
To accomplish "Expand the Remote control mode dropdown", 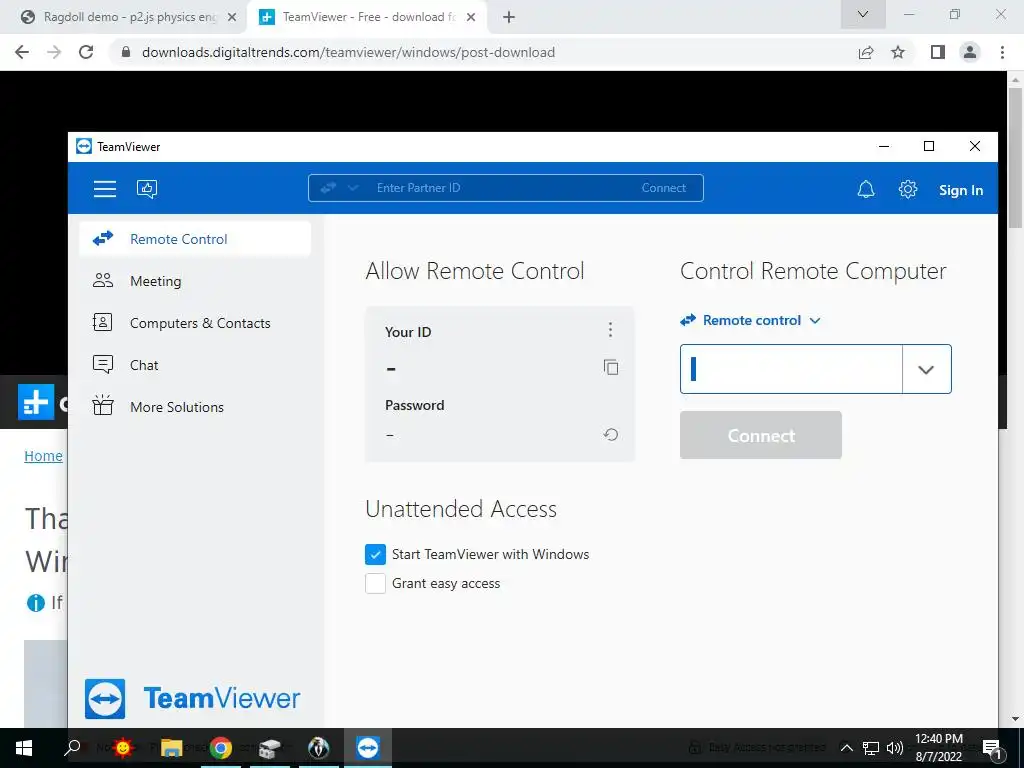I will point(750,321).
